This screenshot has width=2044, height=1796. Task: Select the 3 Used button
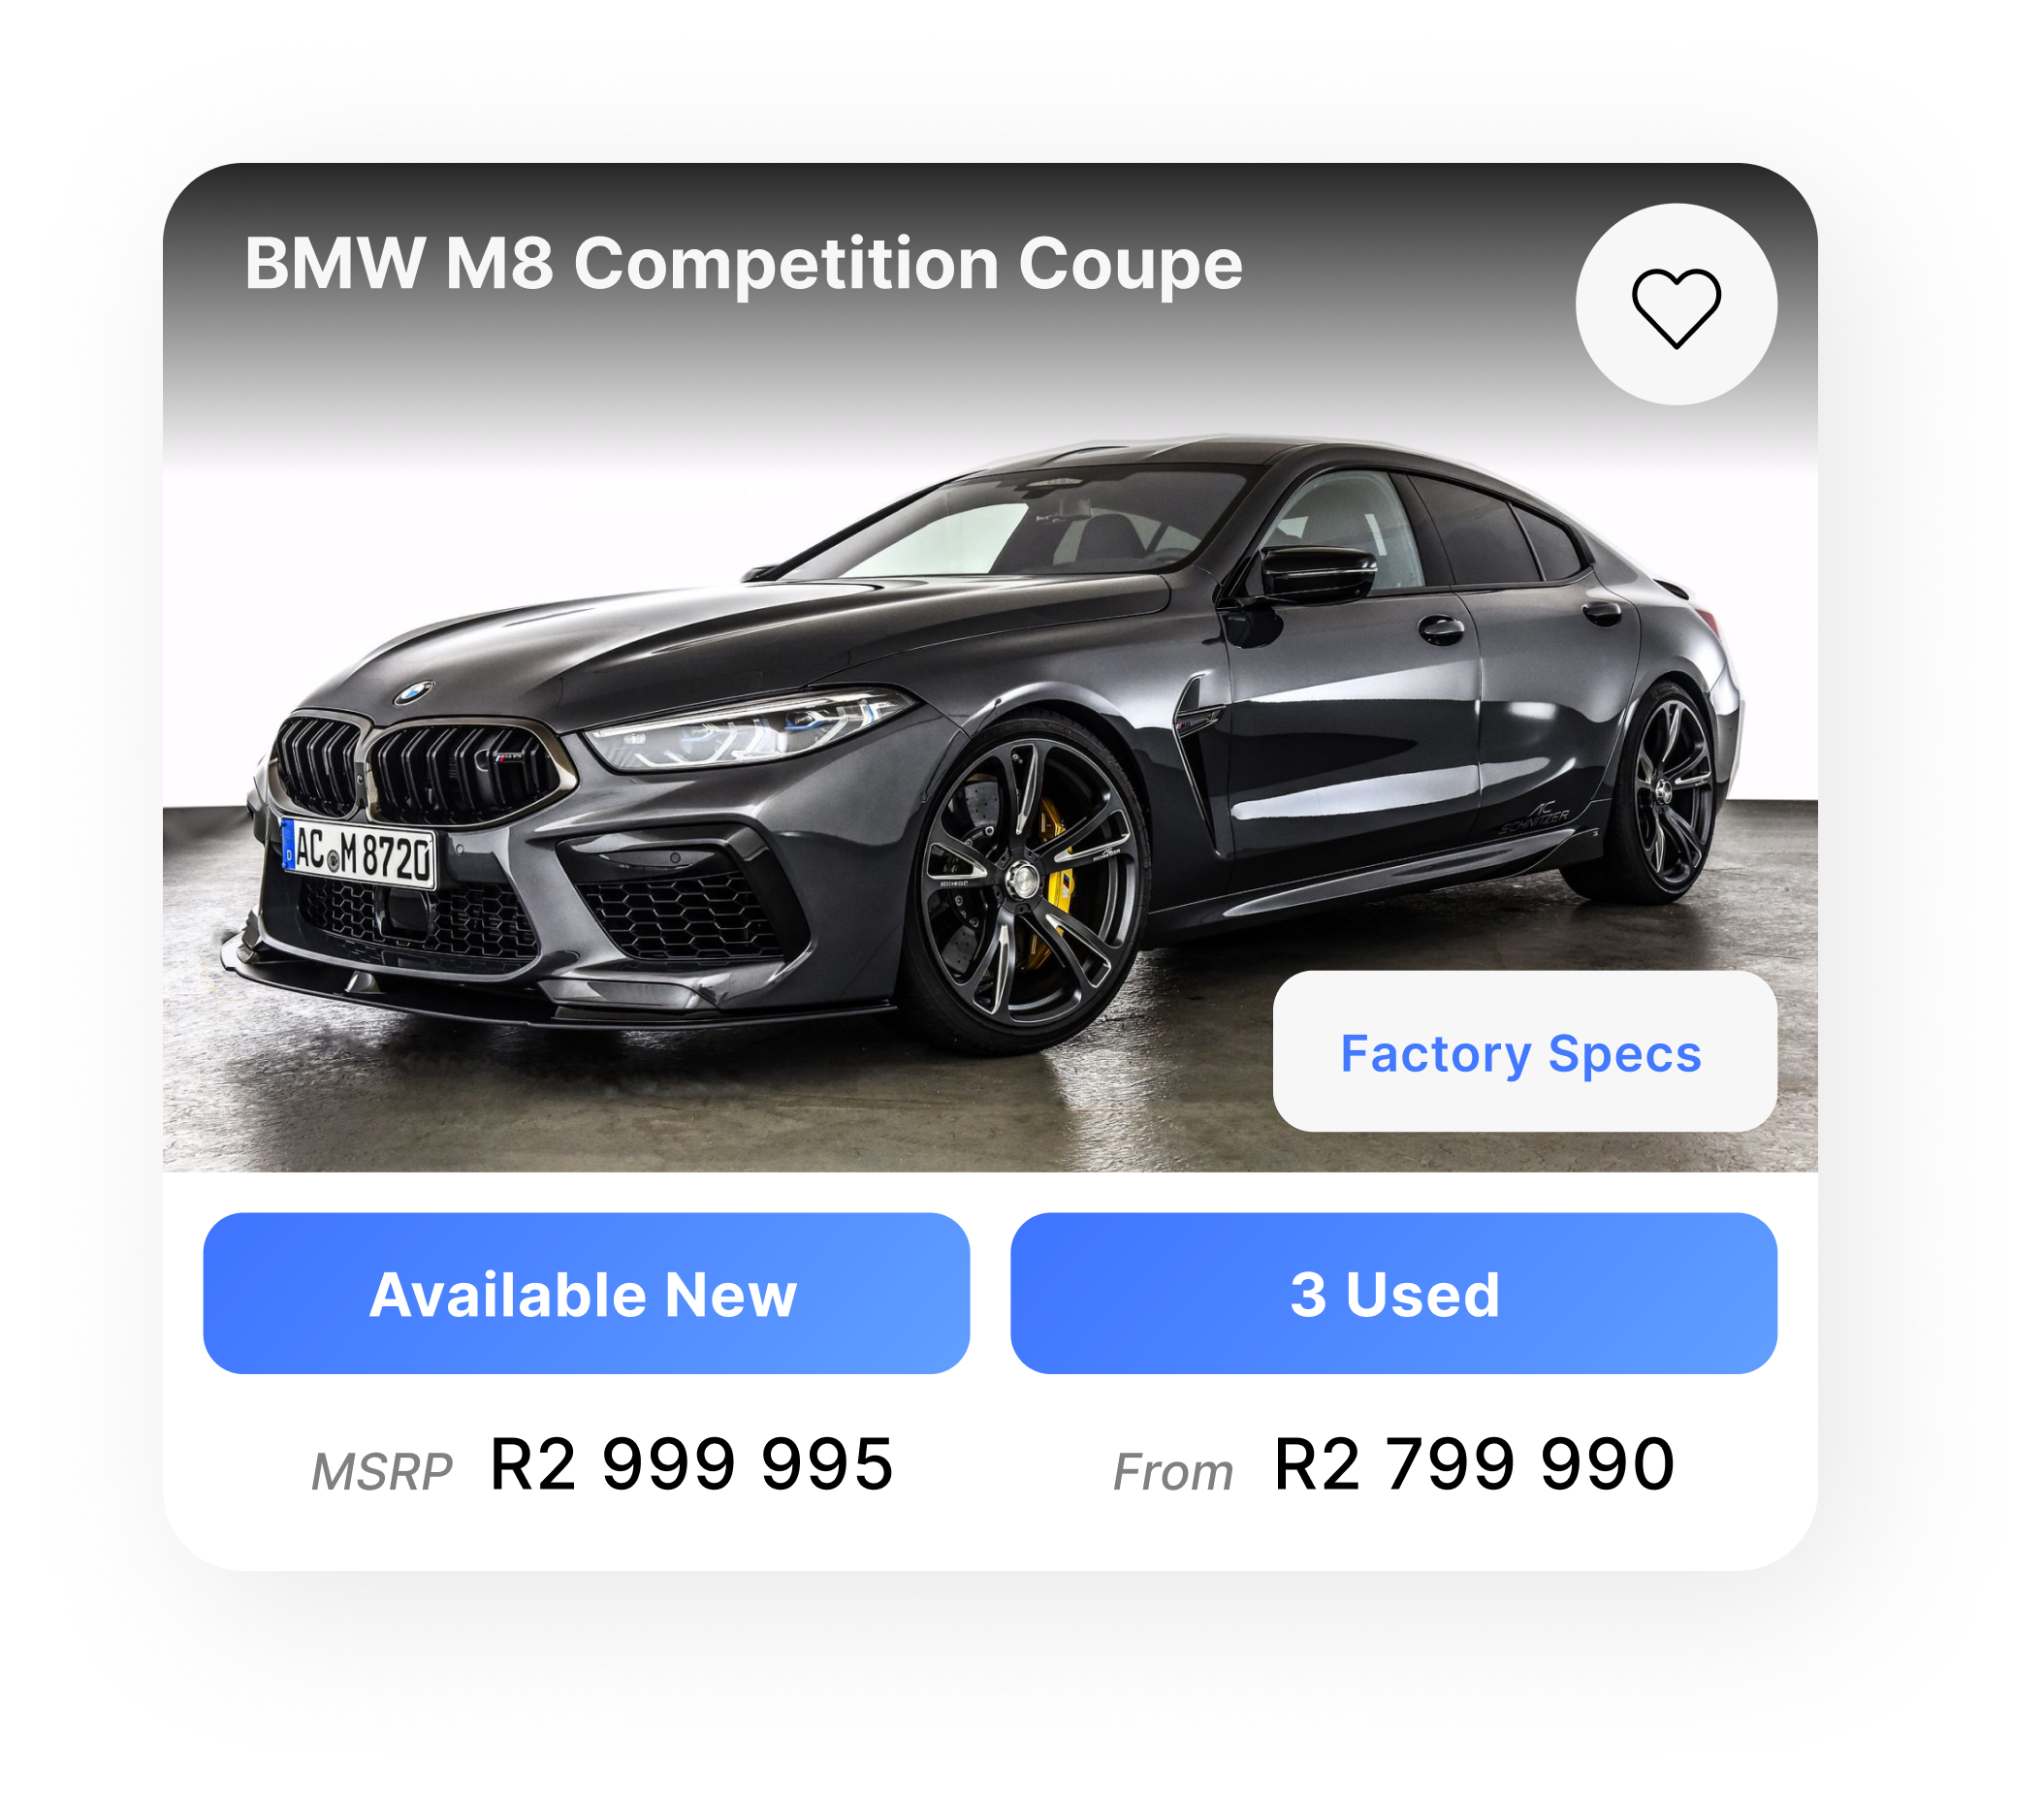tap(1393, 1293)
